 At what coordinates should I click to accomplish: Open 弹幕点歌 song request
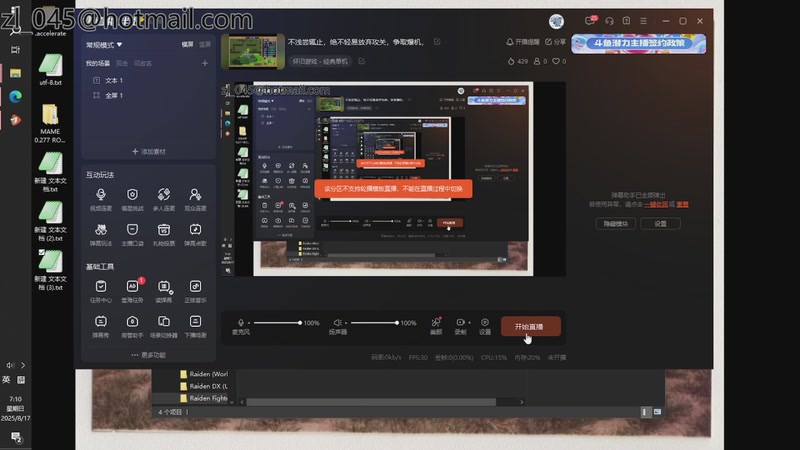pos(195,234)
